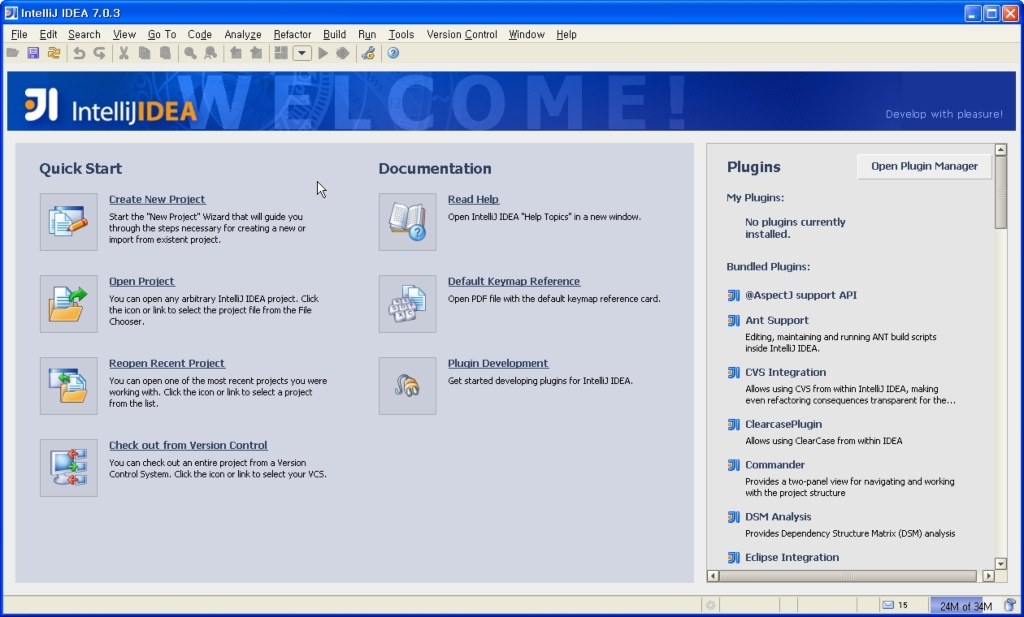The height and width of the screenshot is (617, 1024).
Task: Open the Refactor menu
Action: [x=293, y=35]
